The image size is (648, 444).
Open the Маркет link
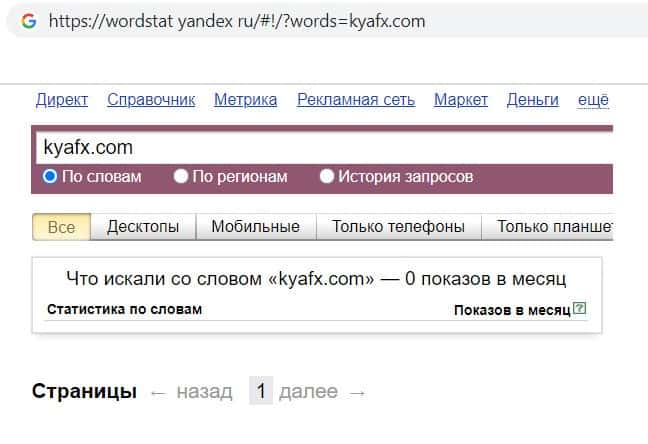[461, 100]
